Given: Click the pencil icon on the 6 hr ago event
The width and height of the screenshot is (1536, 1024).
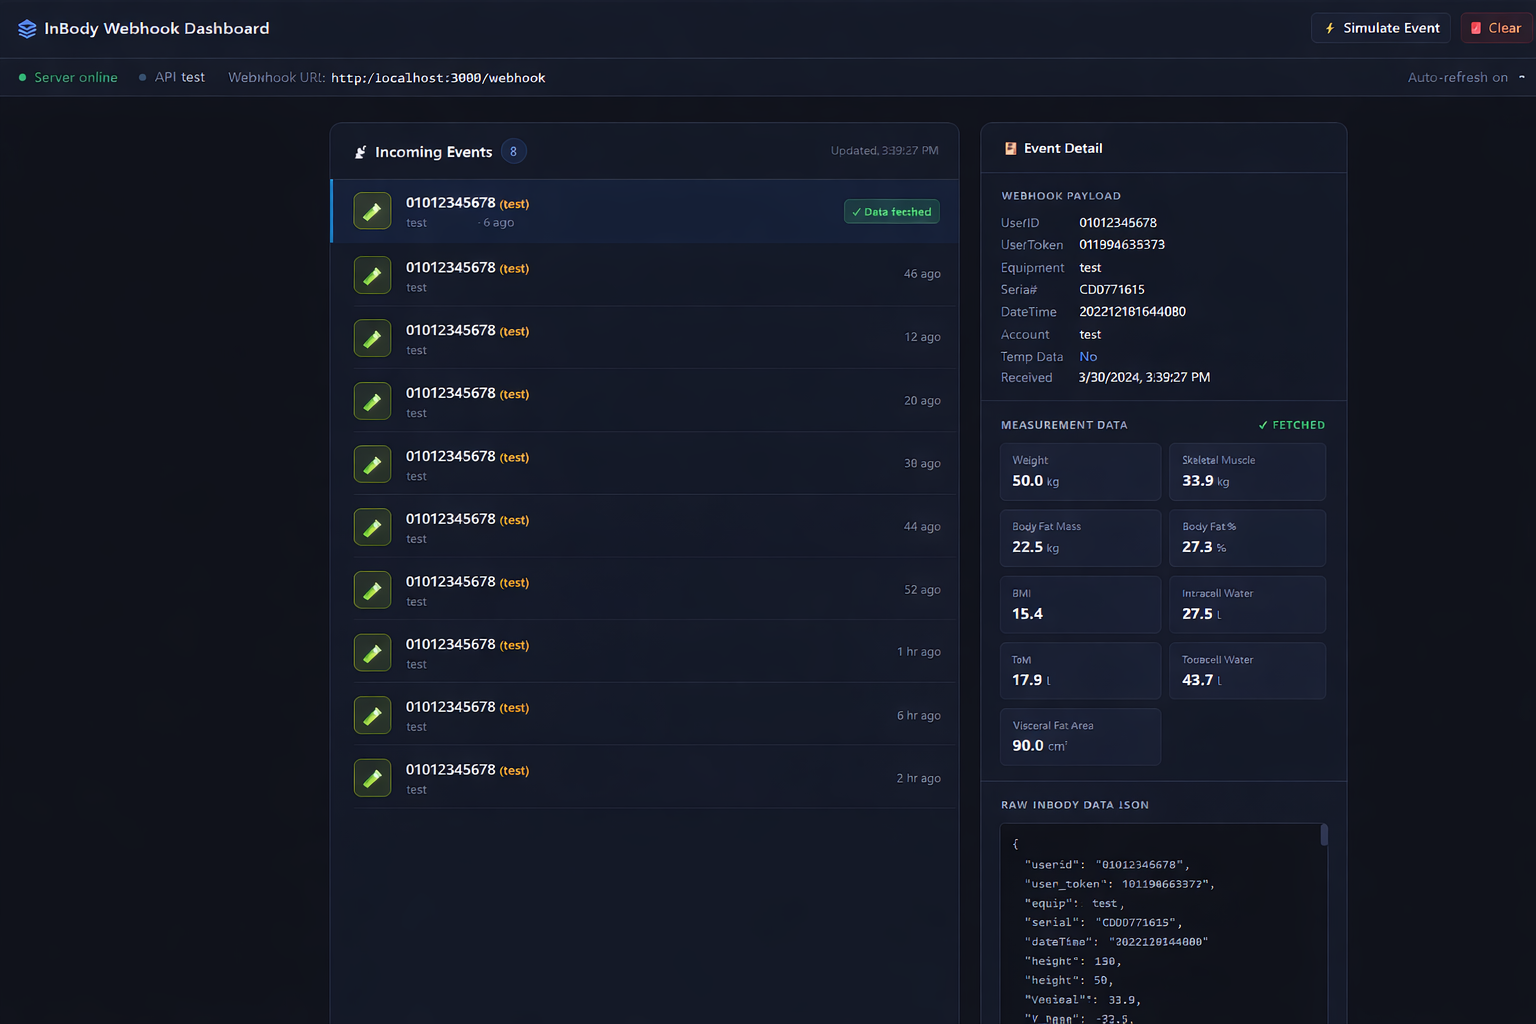Looking at the screenshot, I should pos(372,715).
